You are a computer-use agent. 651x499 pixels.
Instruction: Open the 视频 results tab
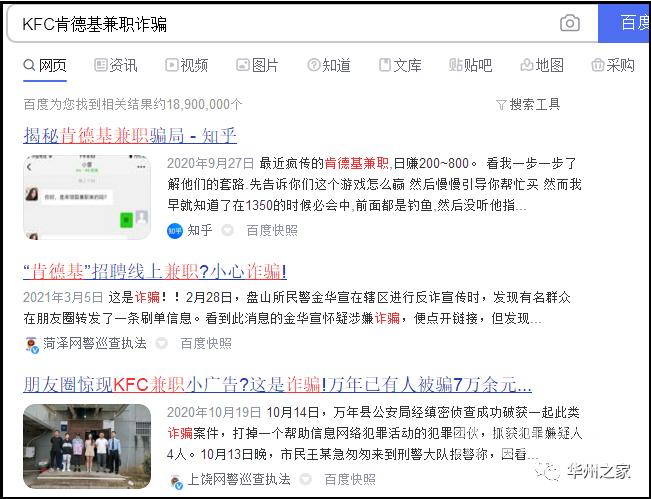pos(186,65)
